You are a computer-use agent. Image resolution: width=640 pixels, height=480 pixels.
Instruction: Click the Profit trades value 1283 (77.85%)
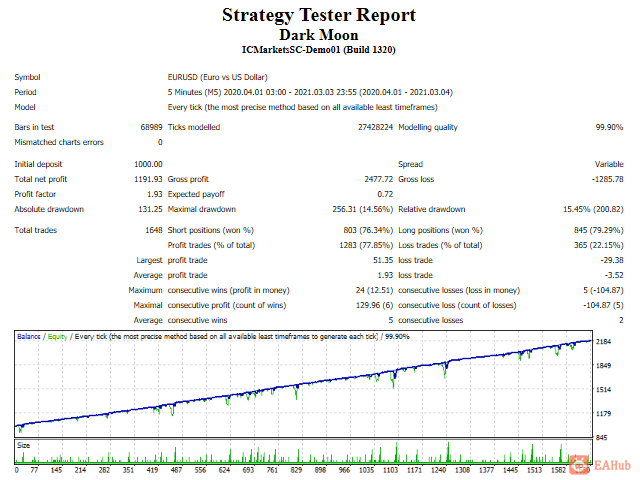pos(366,245)
